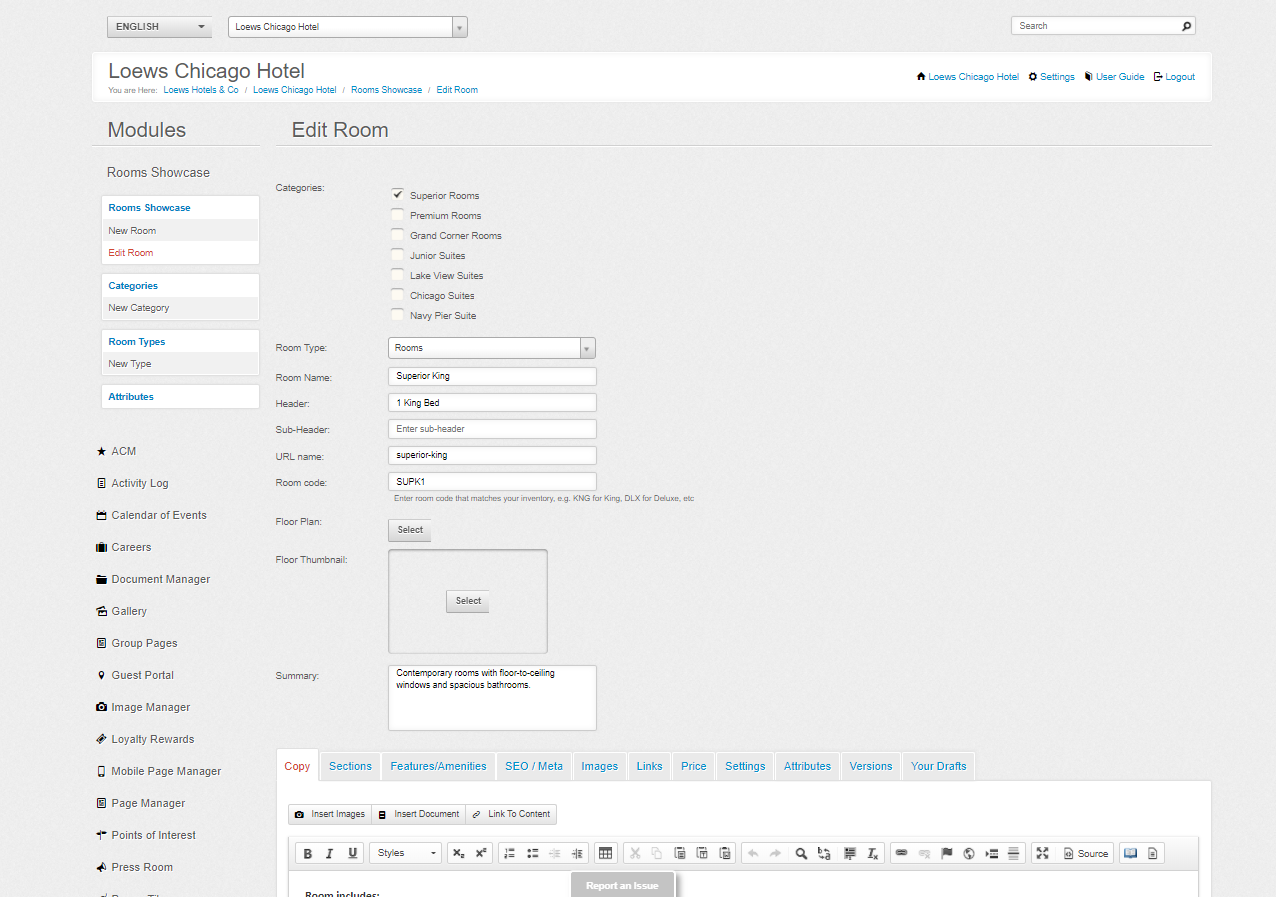Image resolution: width=1276 pixels, height=897 pixels.
Task: Toggle bold formatting in editor
Action: pyautogui.click(x=308, y=853)
